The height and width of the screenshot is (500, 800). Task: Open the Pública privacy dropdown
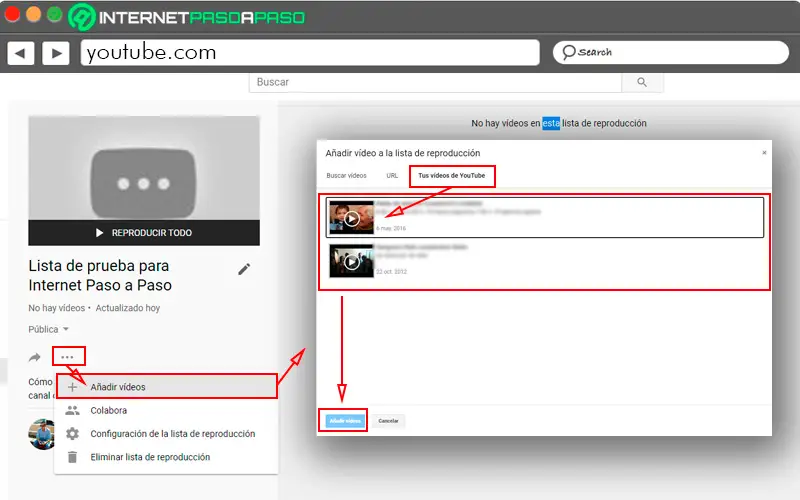[48, 329]
